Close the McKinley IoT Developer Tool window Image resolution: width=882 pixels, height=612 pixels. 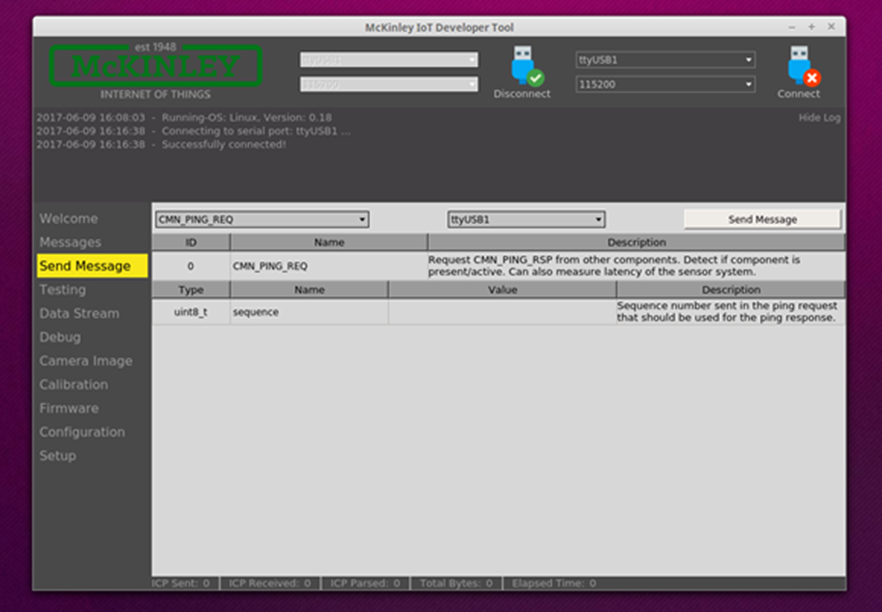831,27
